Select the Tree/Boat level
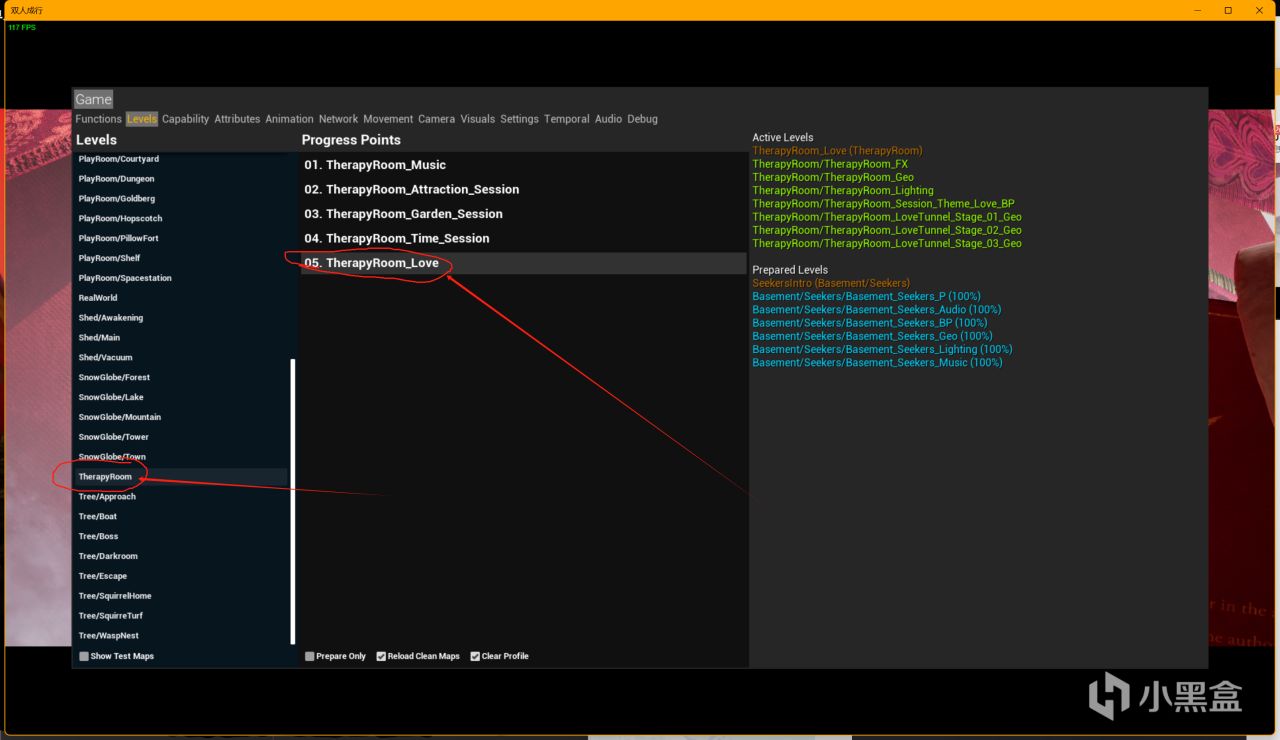The image size is (1280, 740). pos(182,516)
